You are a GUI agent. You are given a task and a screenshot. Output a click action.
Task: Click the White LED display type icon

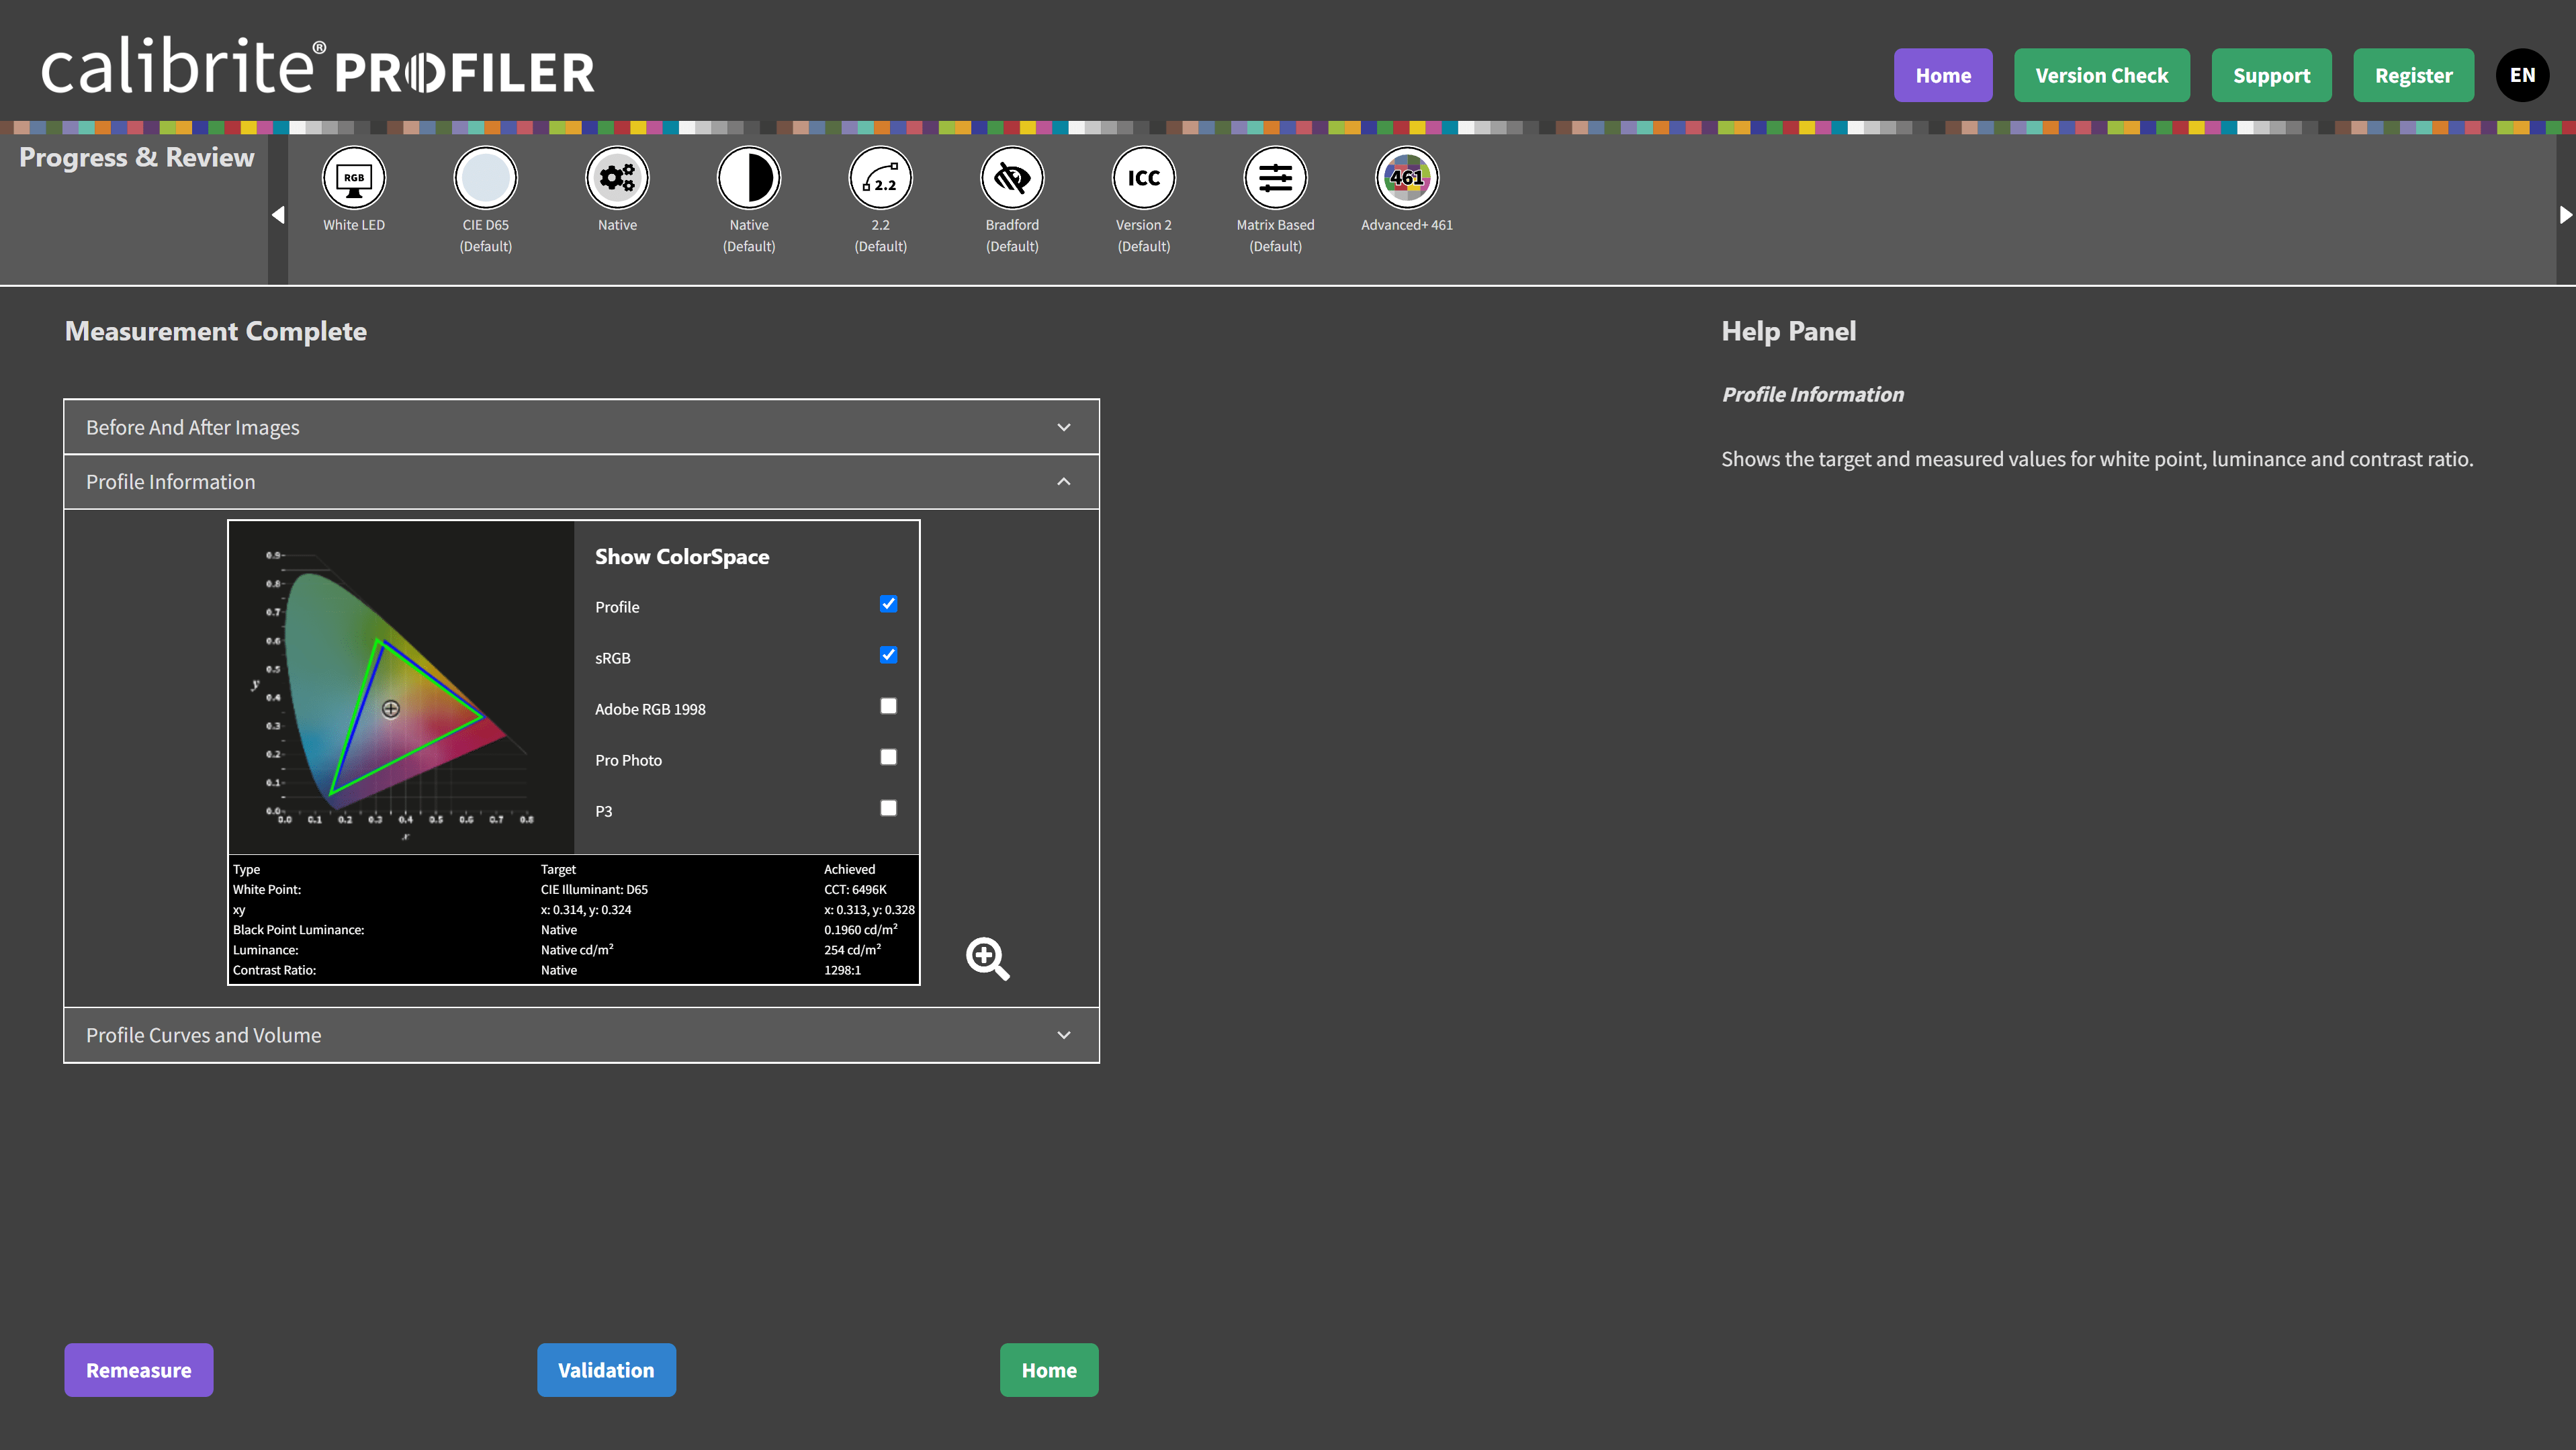(354, 178)
